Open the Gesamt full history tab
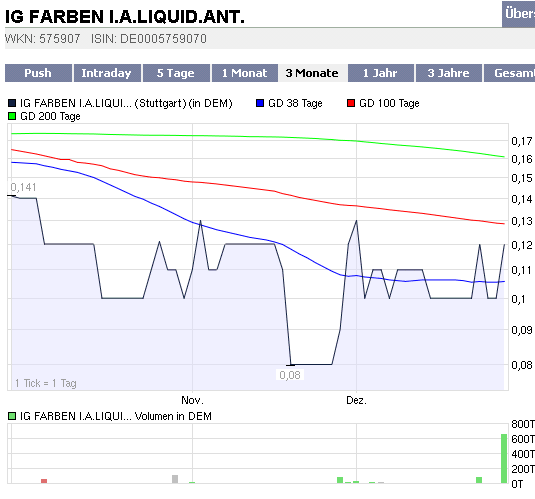Viewport: 535px width, 499px height. coord(509,73)
